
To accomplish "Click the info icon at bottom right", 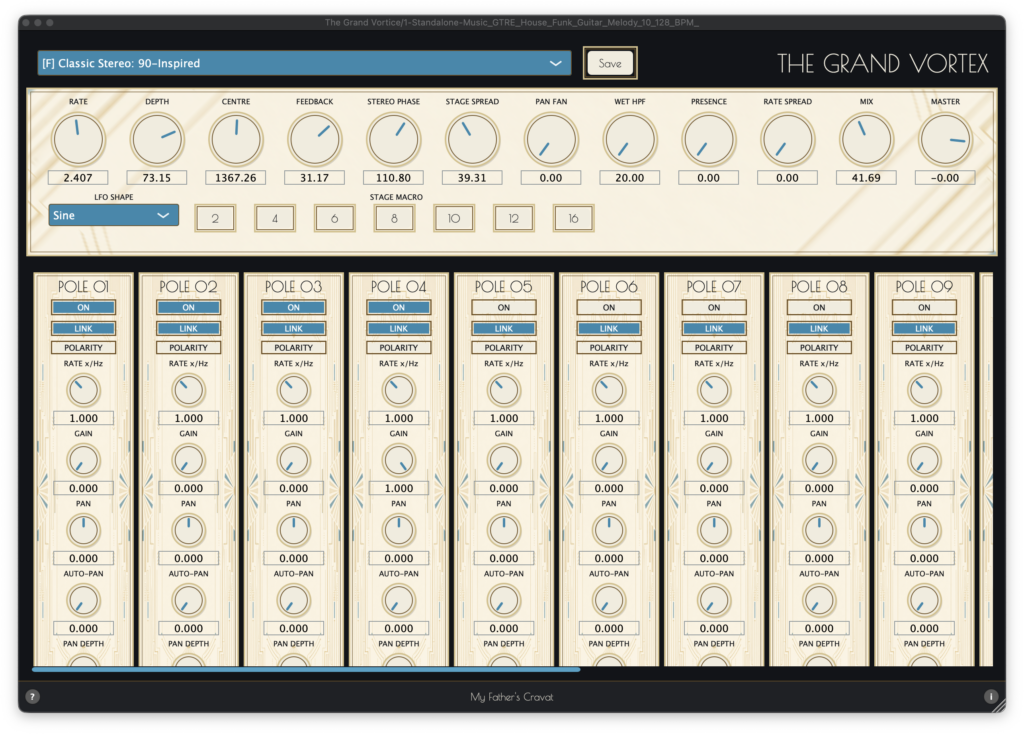I will coord(991,696).
